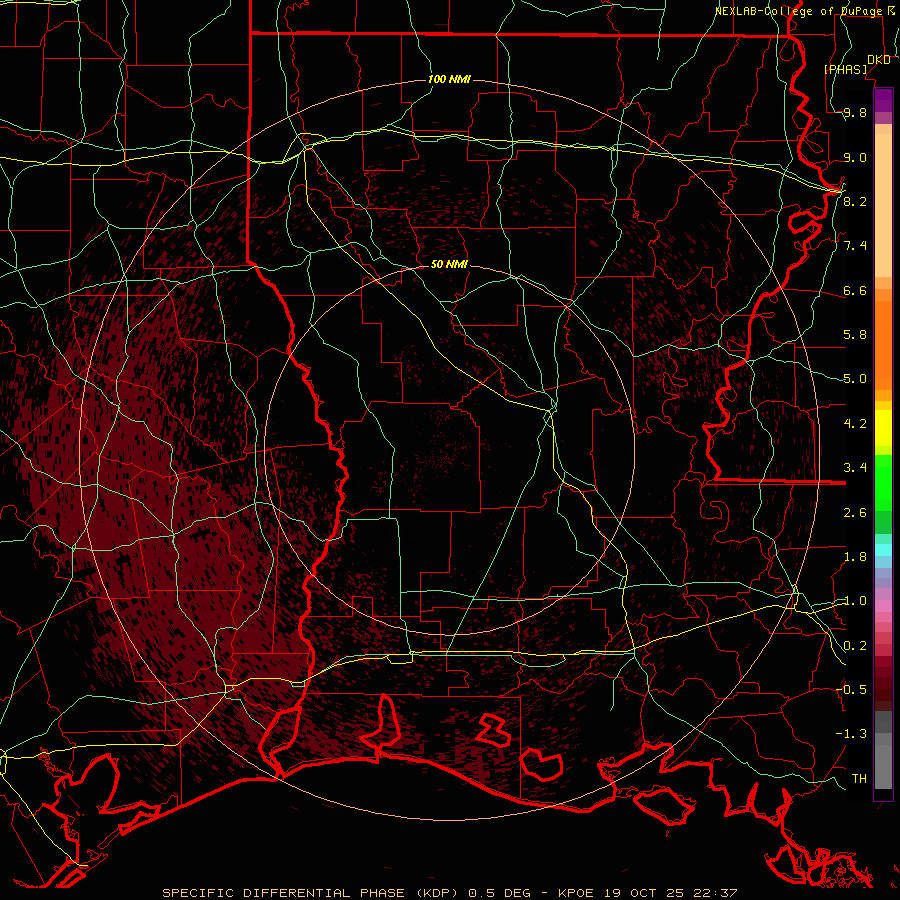Select the 5.8 value on the scale

pyautogui.click(x=855, y=335)
